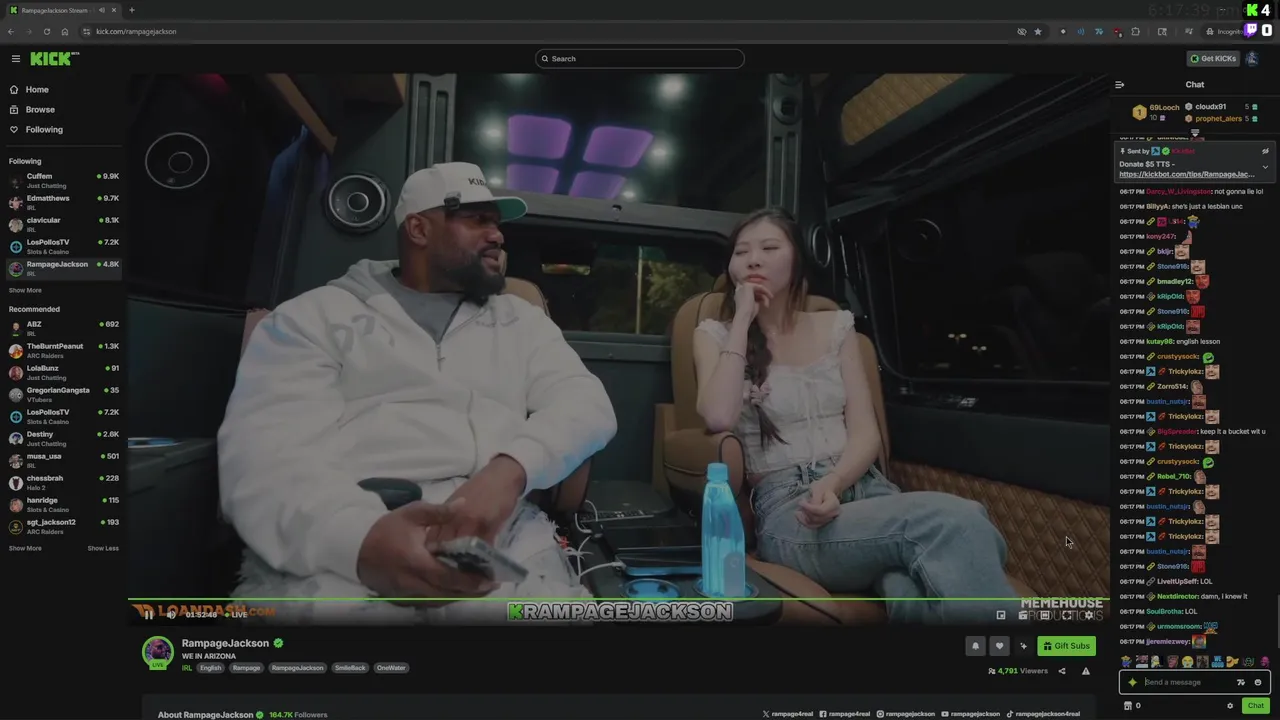
Task: Open the kickbot tips link
Action: (x=1186, y=175)
